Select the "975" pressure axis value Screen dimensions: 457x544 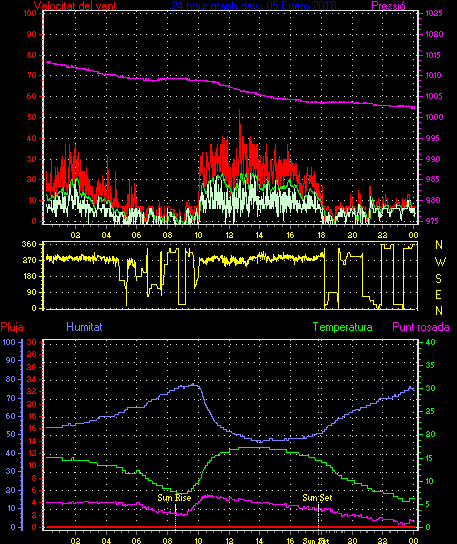pyautogui.click(x=433, y=221)
